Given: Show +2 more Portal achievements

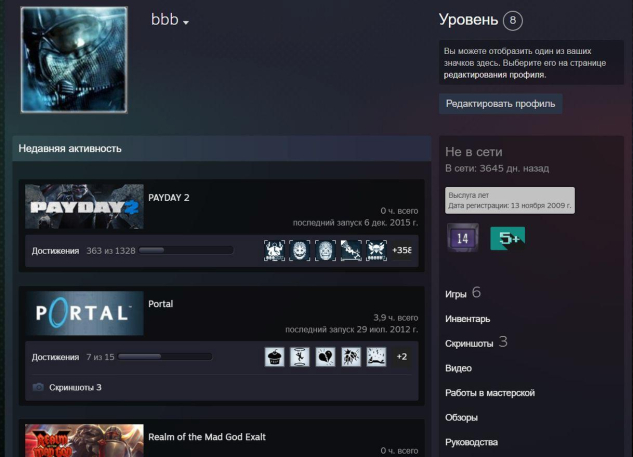Looking at the screenshot, I should point(401,356).
